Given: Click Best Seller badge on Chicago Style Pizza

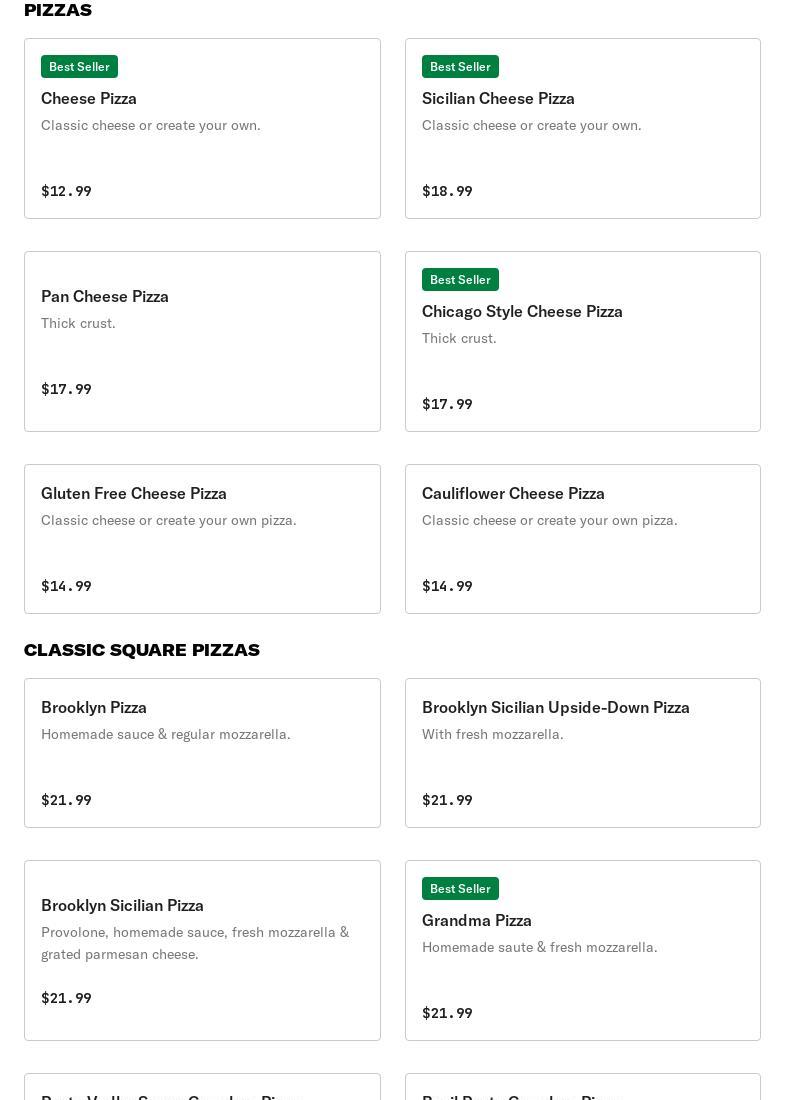Looking at the screenshot, I should [460, 279].
